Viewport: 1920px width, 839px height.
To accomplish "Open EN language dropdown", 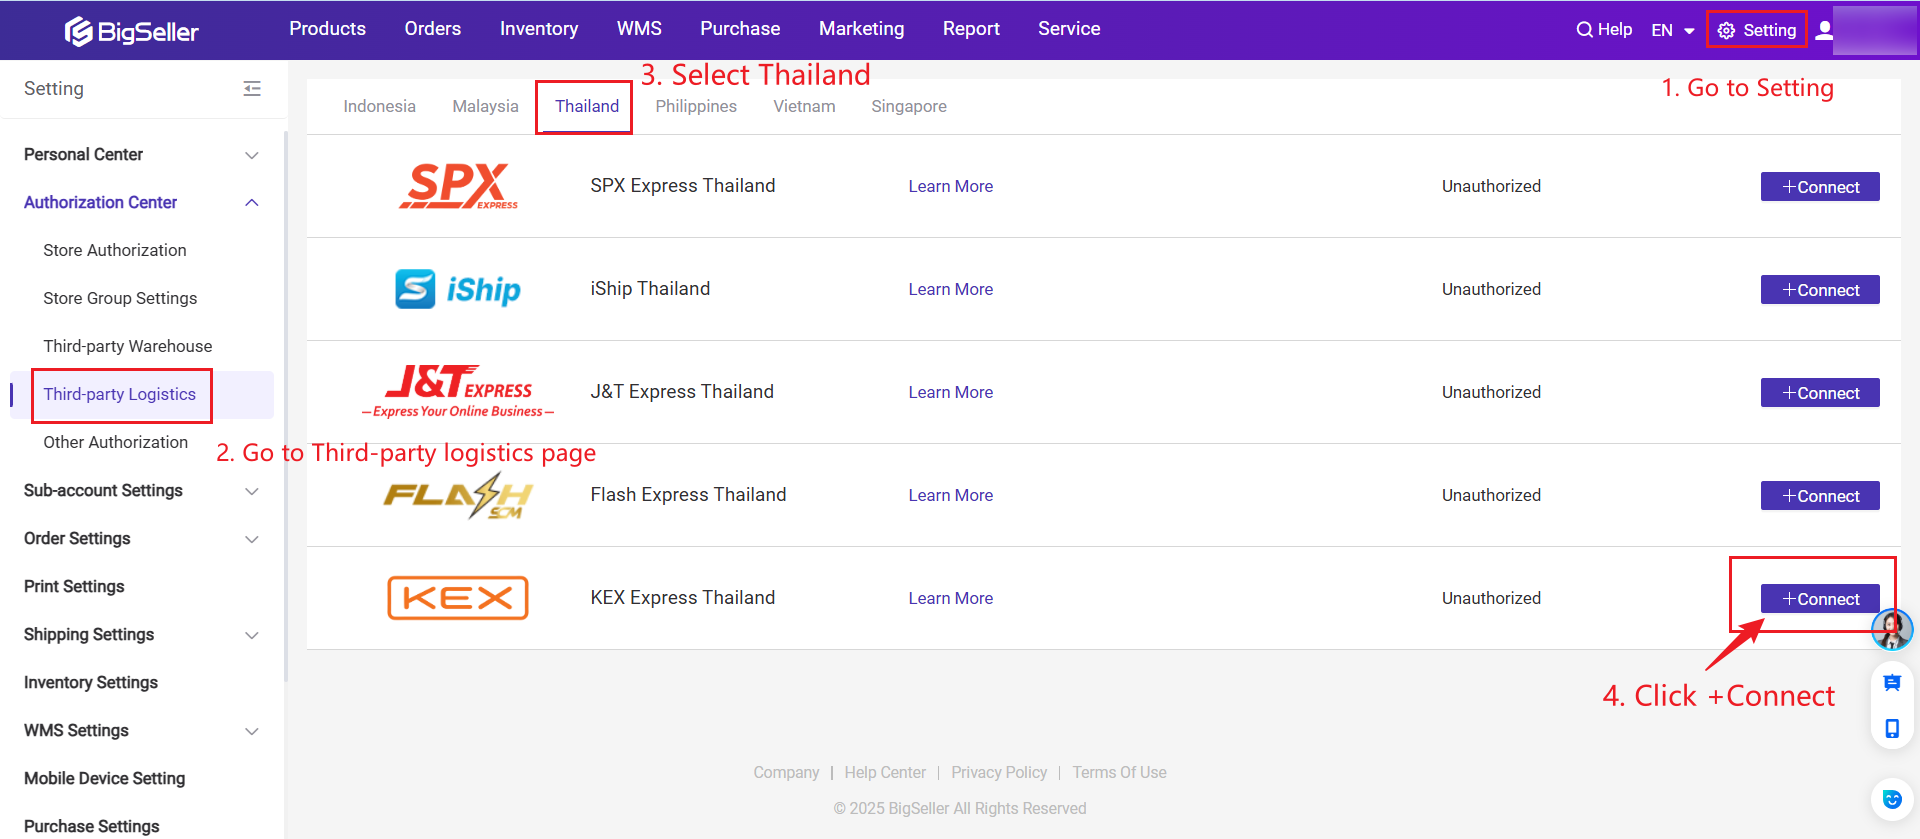I will [1673, 30].
